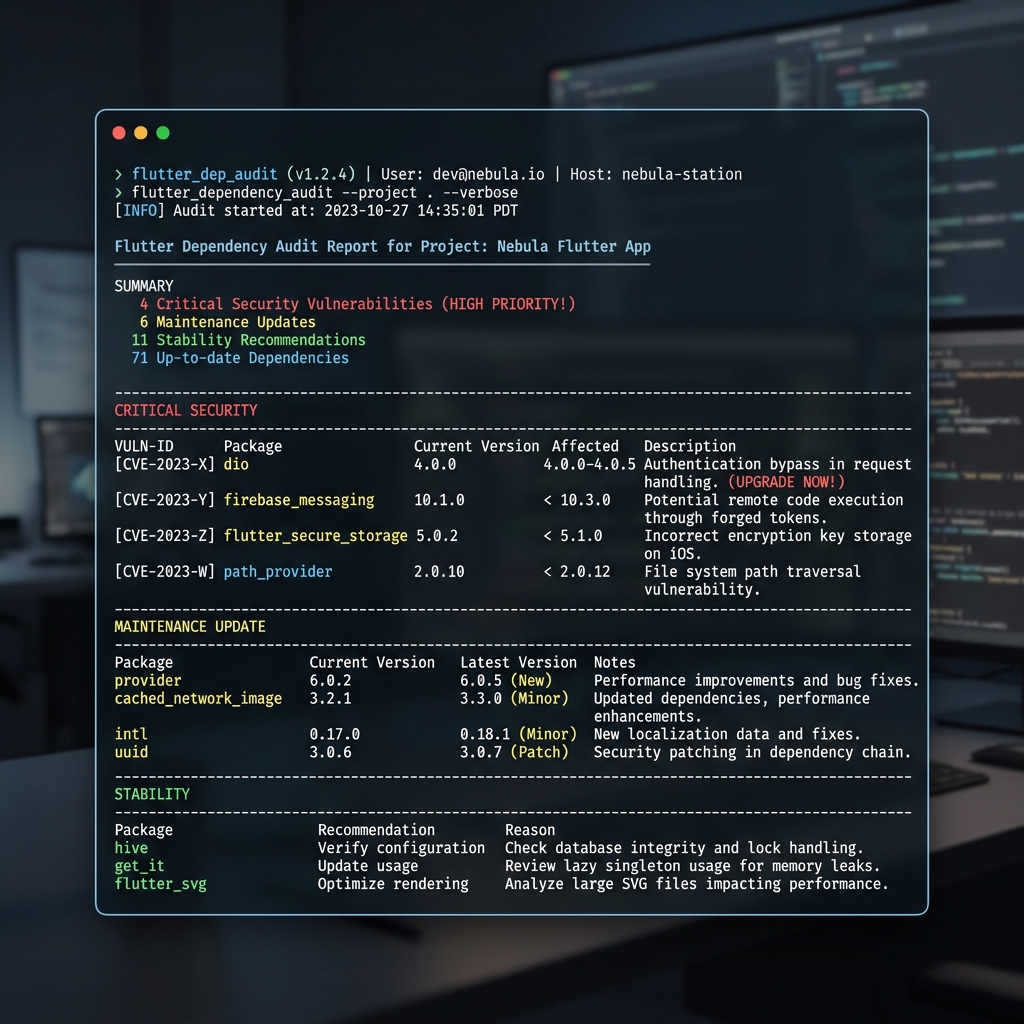Click the user email dev@nebula.io
The height and width of the screenshot is (1024, 1024).
[488, 174]
